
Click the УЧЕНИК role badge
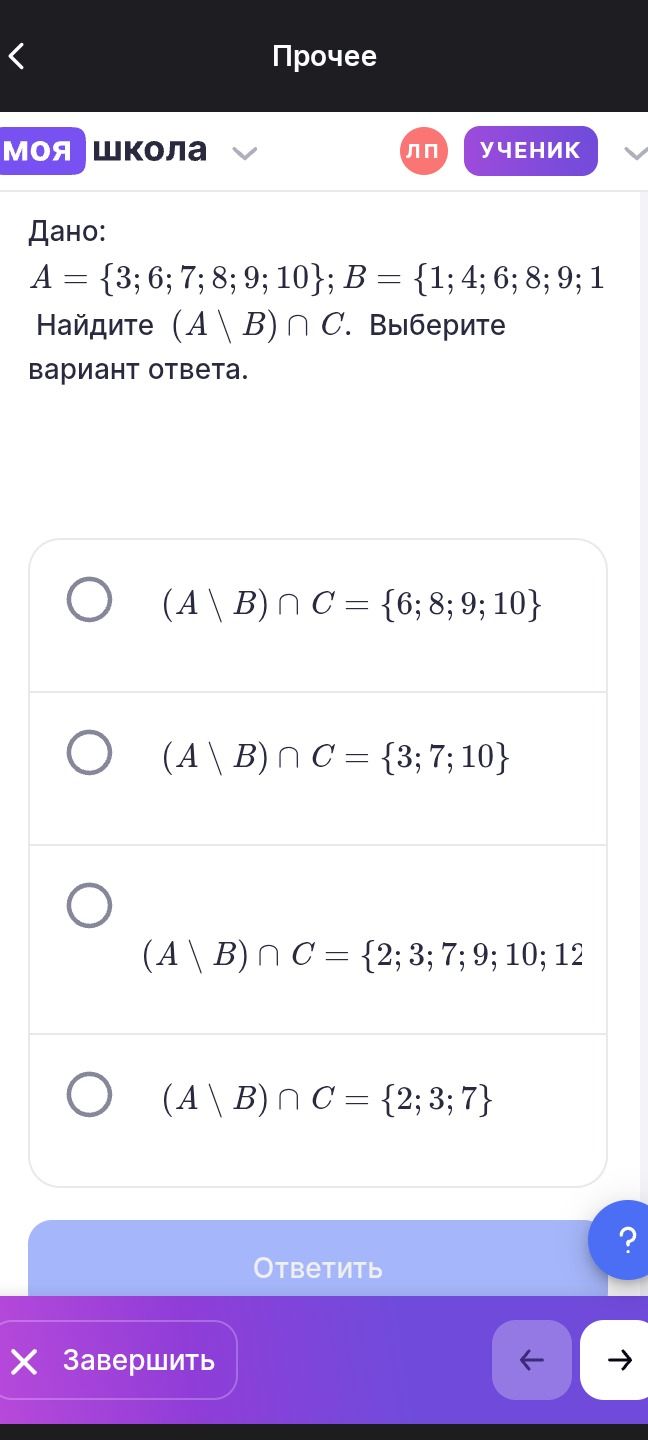(531, 151)
